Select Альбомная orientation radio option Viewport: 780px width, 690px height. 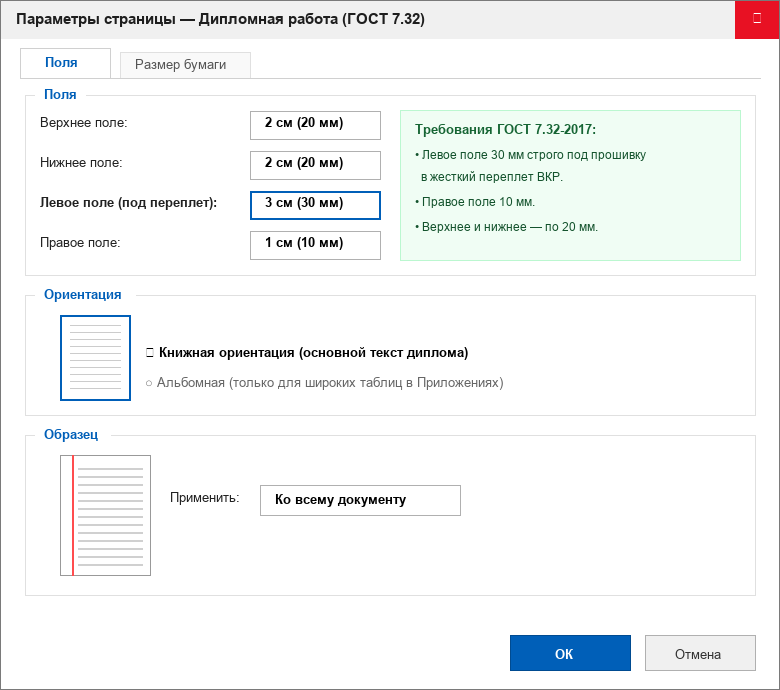[x=324, y=383]
